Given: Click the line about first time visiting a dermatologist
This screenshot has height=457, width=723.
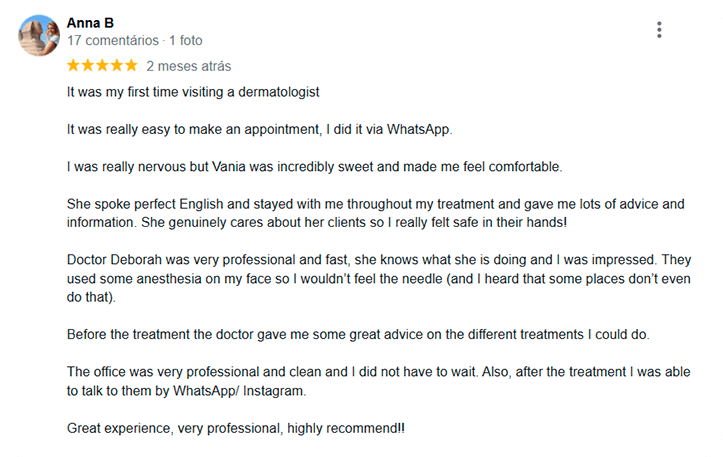Looking at the screenshot, I should [x=193, y=92].
